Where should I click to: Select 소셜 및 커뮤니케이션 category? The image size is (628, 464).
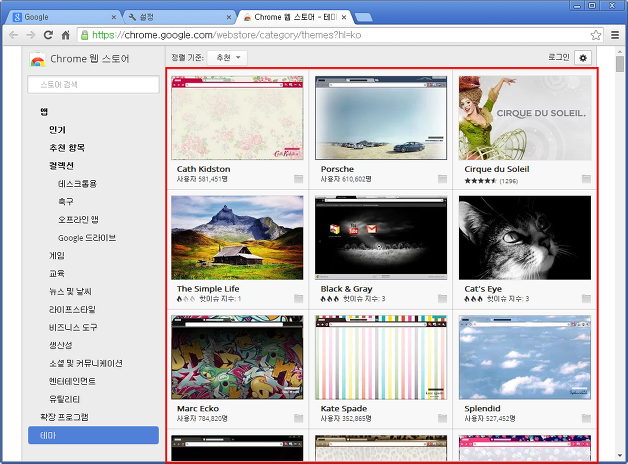pos(86,363)
